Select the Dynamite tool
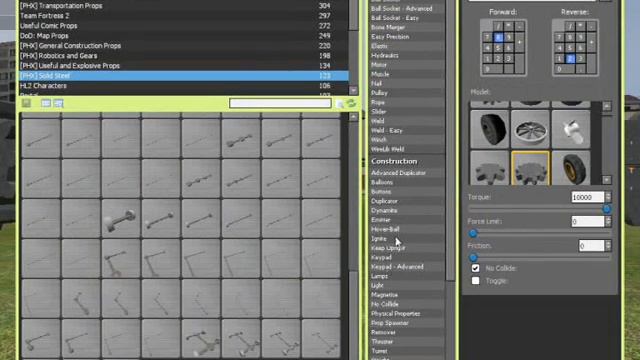The height and width of the screenshot is (360, 640). (x=407, y=211)
